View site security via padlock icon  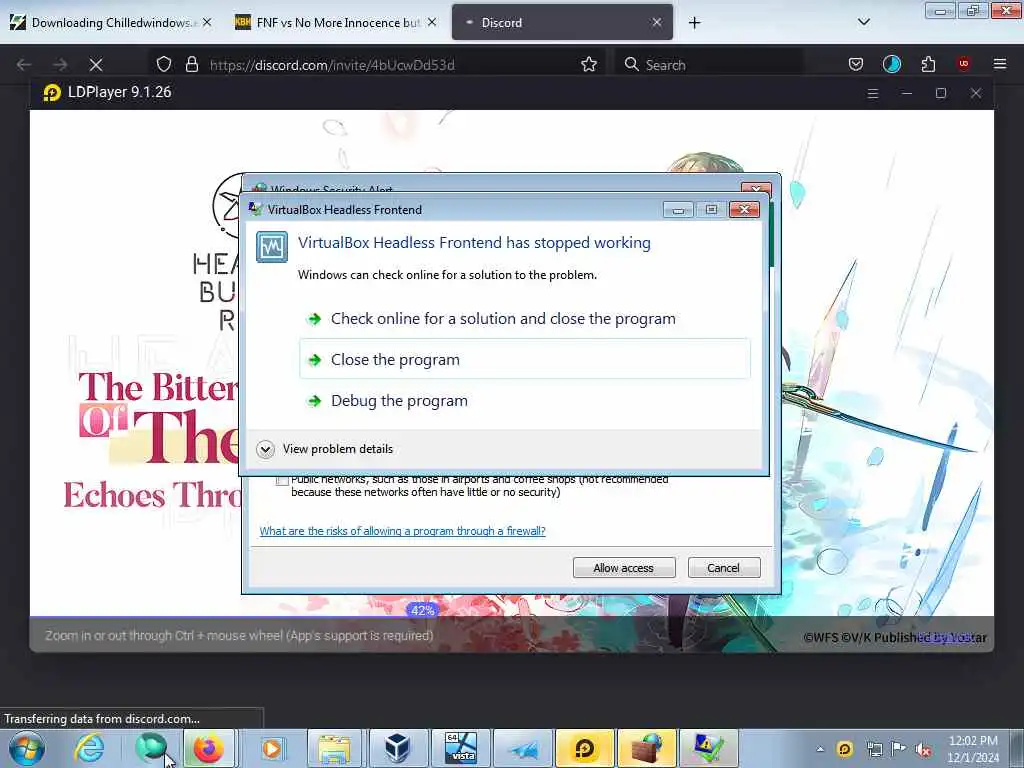(191, 64)
